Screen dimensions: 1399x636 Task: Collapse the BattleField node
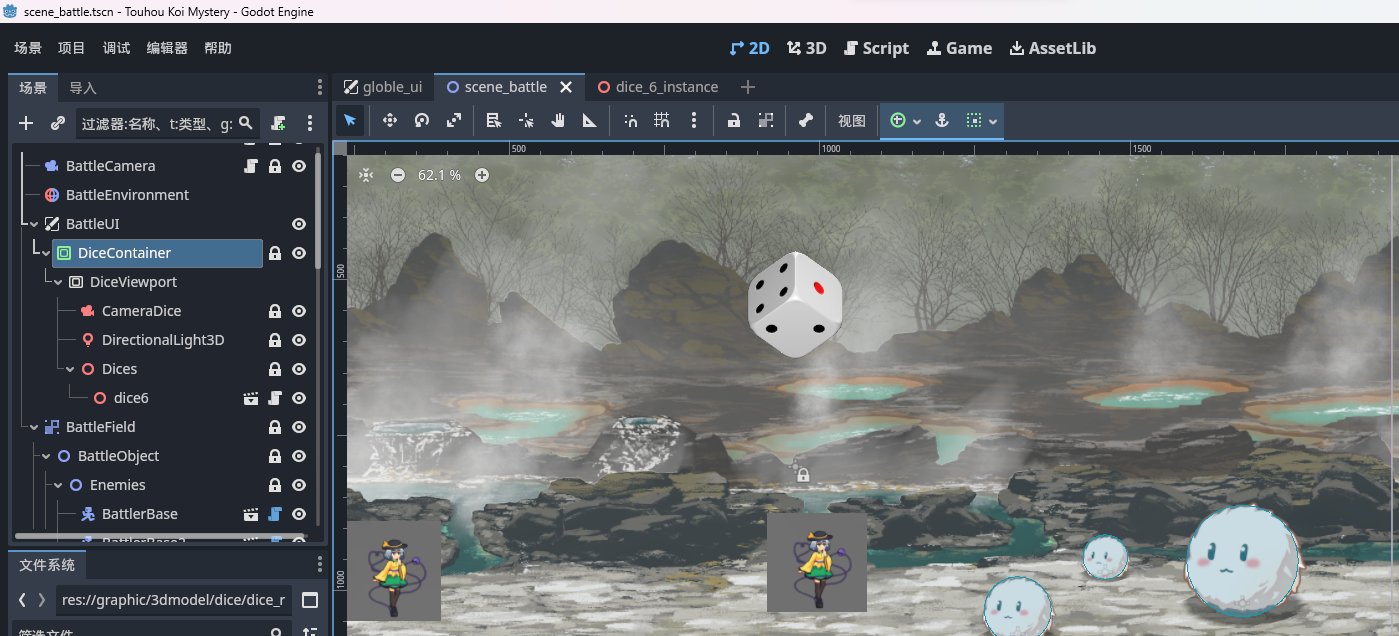pos(34,427)
